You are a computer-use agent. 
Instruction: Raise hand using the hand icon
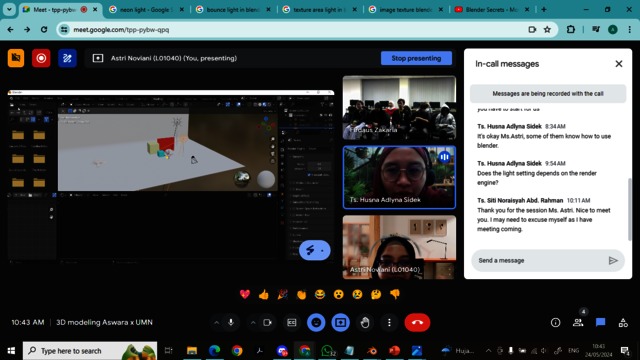tap(365, 322)
